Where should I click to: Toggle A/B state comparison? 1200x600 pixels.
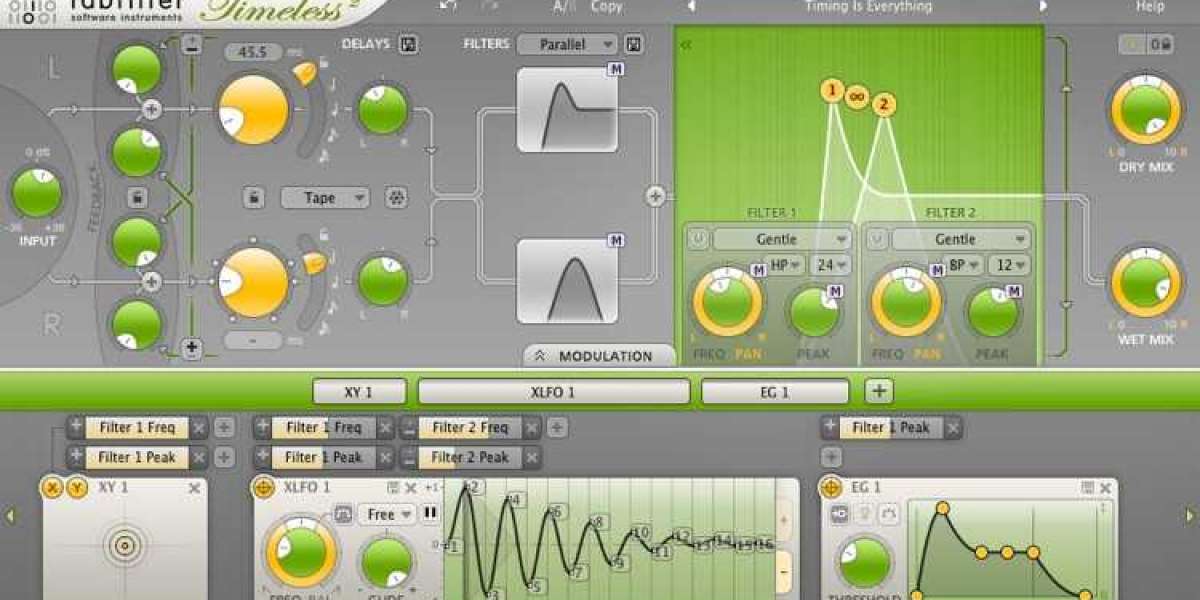click(x=566, y=6)
